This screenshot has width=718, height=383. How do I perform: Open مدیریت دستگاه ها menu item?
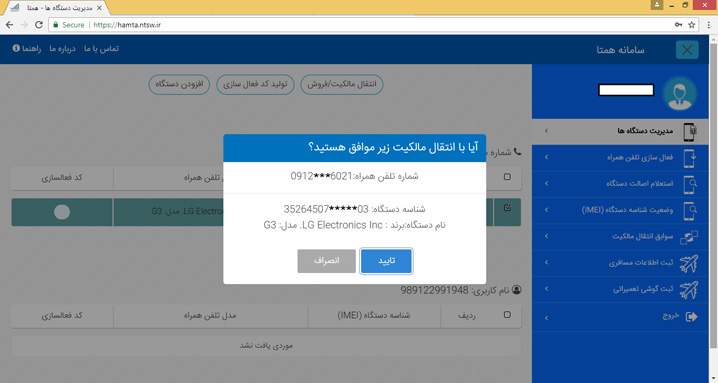(620, 131)
